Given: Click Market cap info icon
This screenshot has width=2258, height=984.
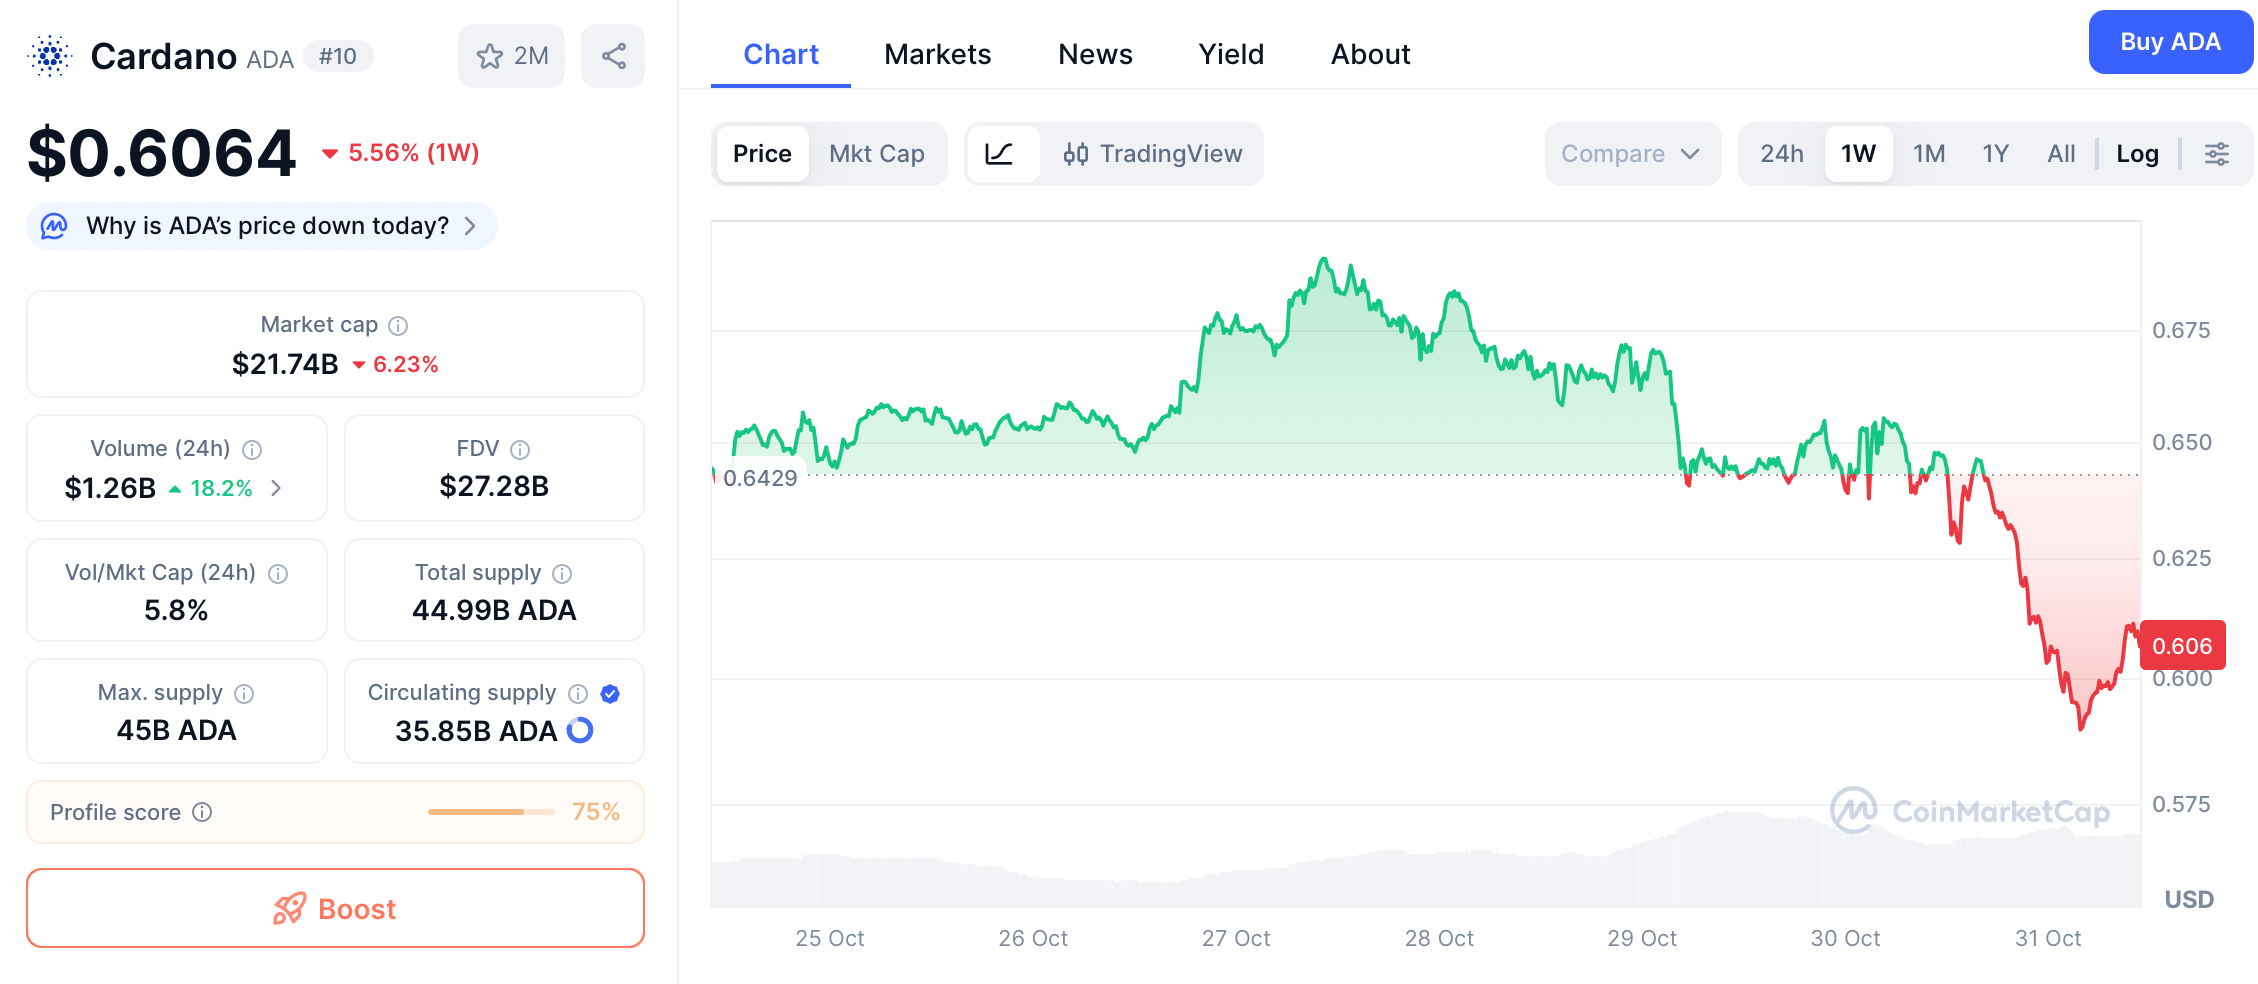Looking at the screenshot, I should click(x=398, y=326).
